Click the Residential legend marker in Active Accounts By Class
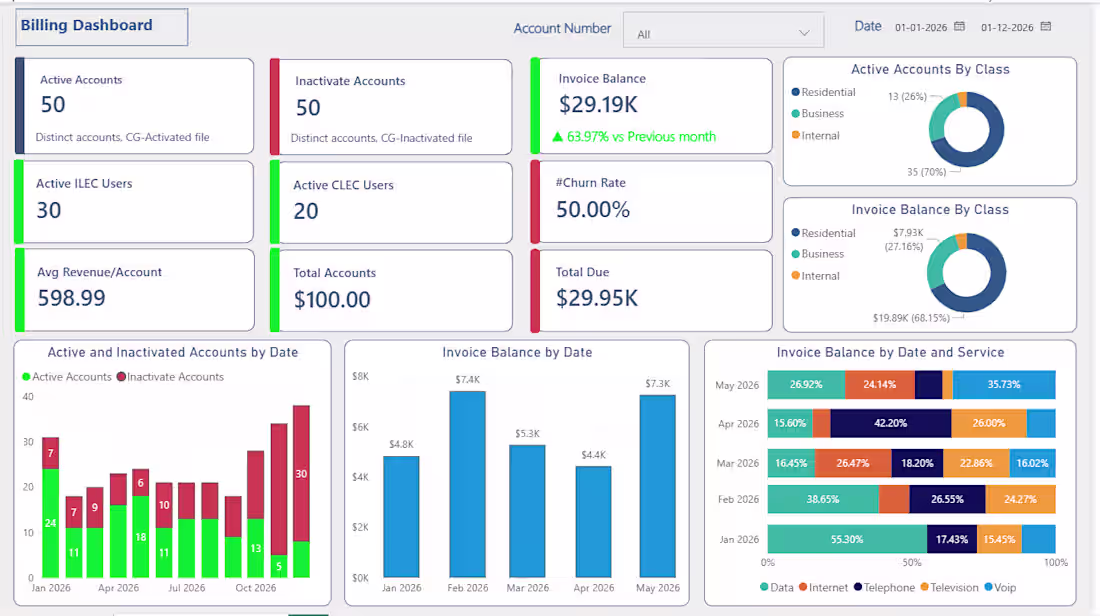 796,92
